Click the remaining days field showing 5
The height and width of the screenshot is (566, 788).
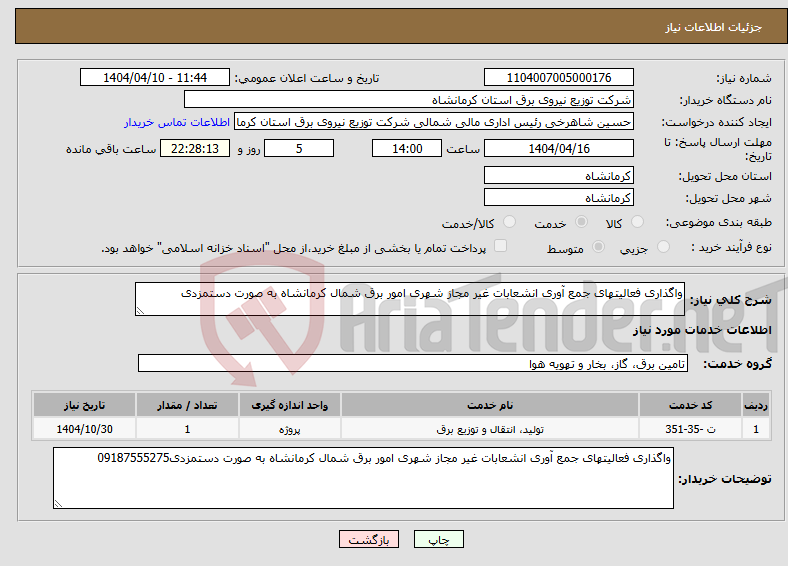pos(299,148)
